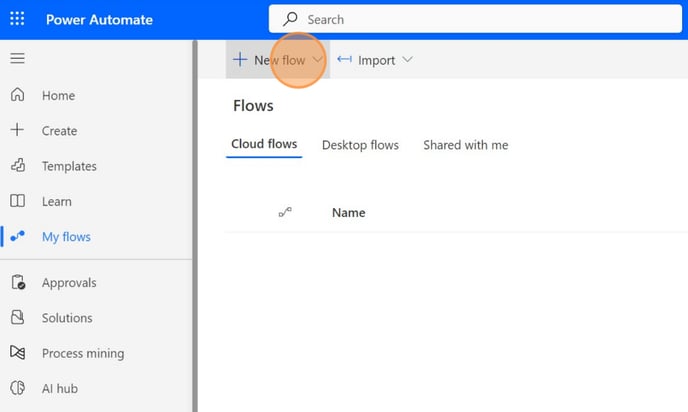
Task: Click the Home house icon
Action: click(18, 95)
